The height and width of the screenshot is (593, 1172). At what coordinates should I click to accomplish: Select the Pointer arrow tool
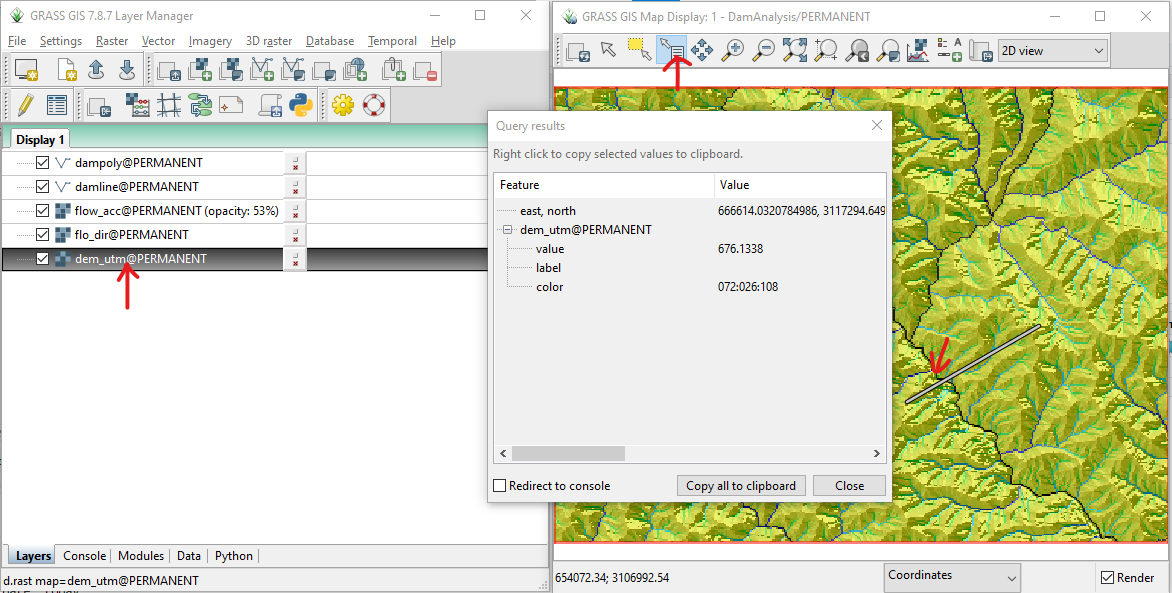point(608,50)
